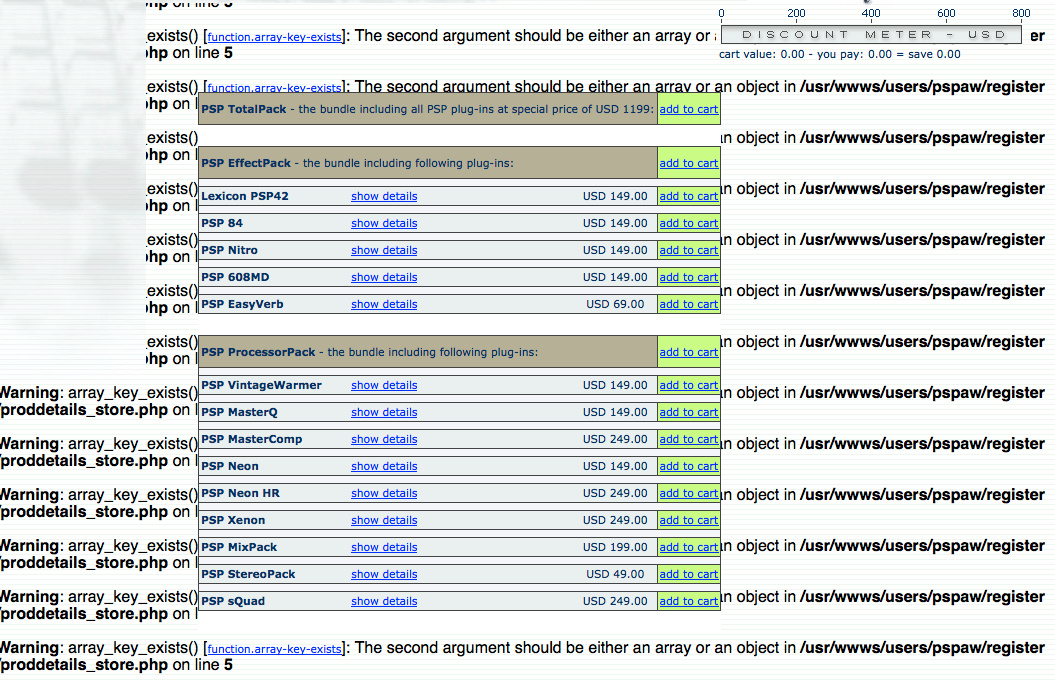Show details for PSP Neon HR
Viewport: 1055px width, 681px height.
(384, 493)
